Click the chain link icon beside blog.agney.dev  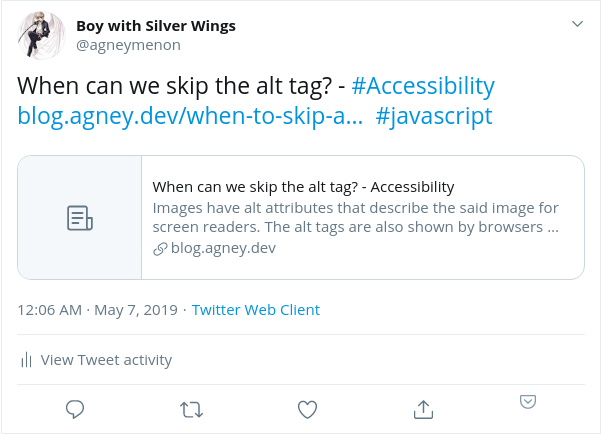[x=159, y=249]
